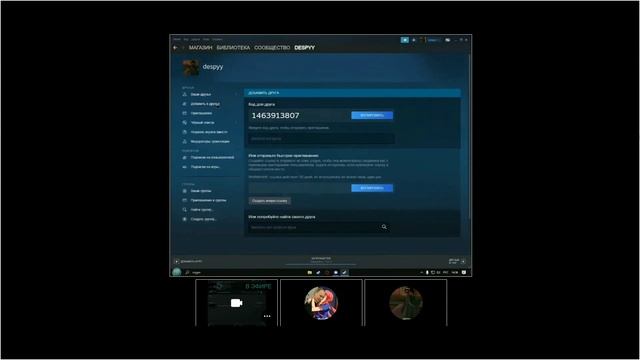This screenshot has width=640, height=360.
Task: Open Приглашения under friends sidebar
Action: (201, 113)
